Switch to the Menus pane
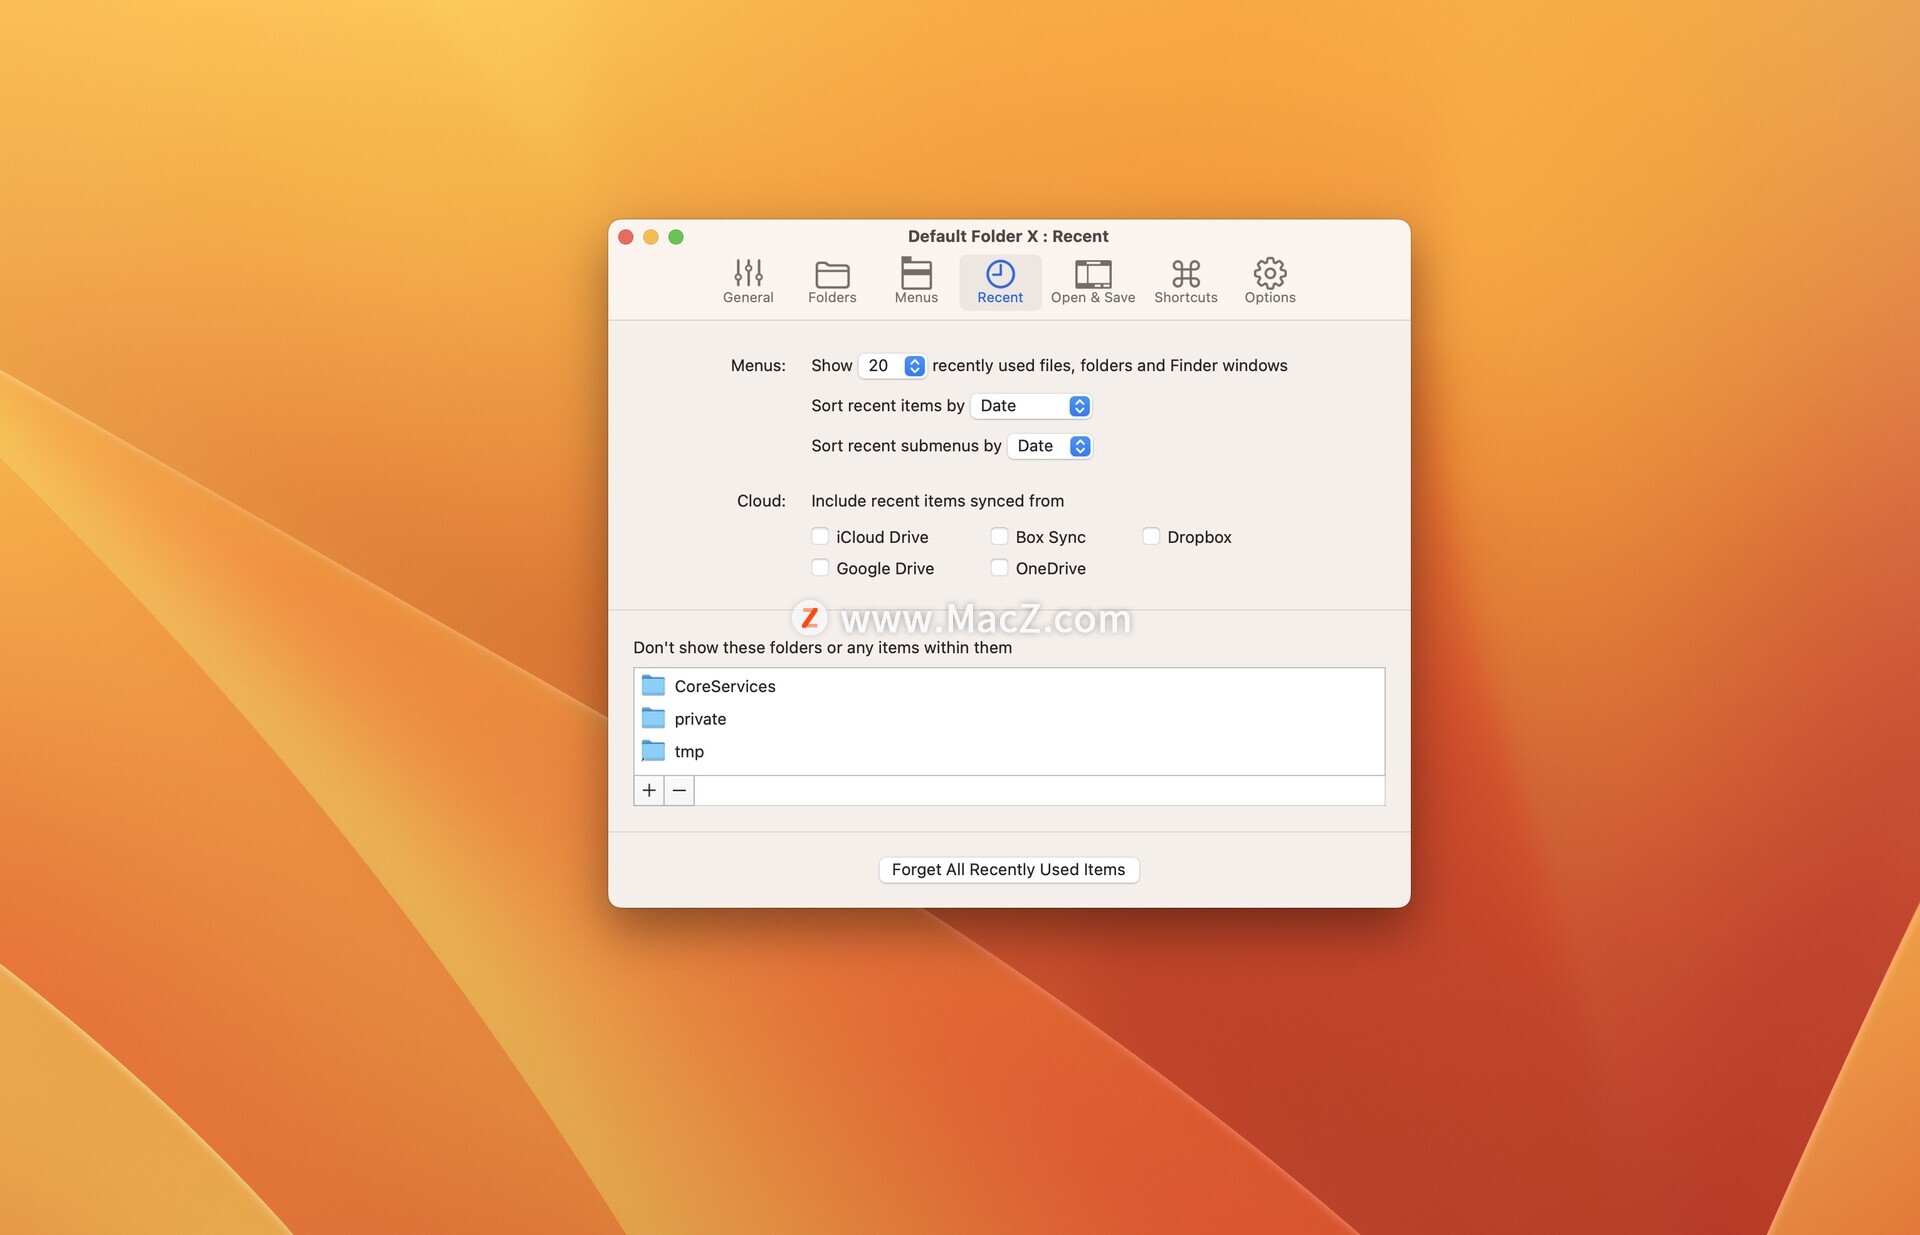Screen dimensions: 1920x1235 point(916,281)
